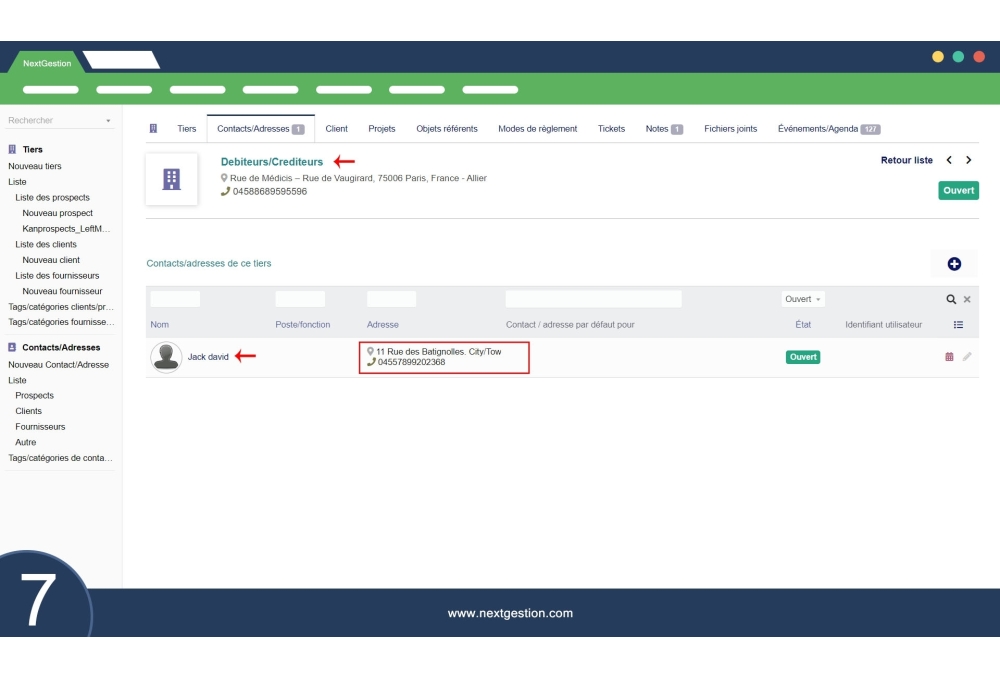Click Jack david's avatar thumbnail
This screenshot has height=679, width=1000.
pyautogui.click(x=167, y=357)
